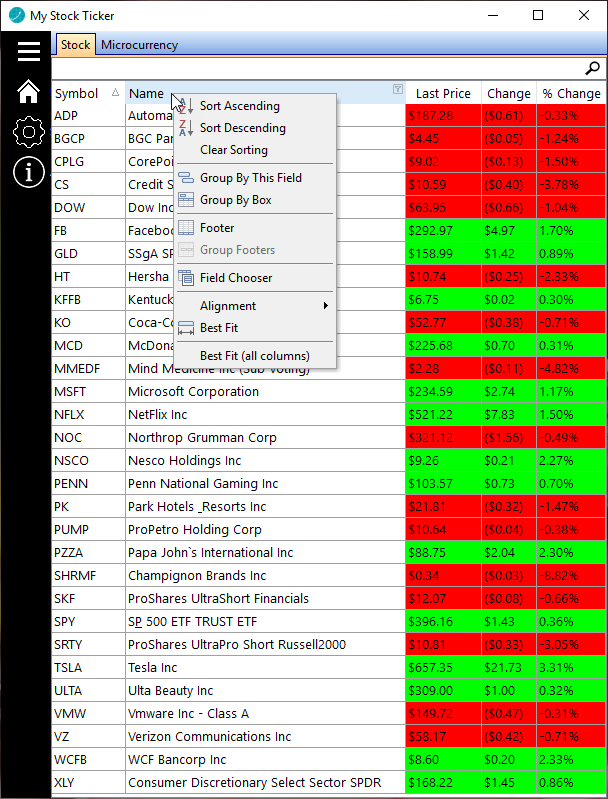Open the info icon in sidebar
The image size is (608, 799).
(x=29, y=172)
